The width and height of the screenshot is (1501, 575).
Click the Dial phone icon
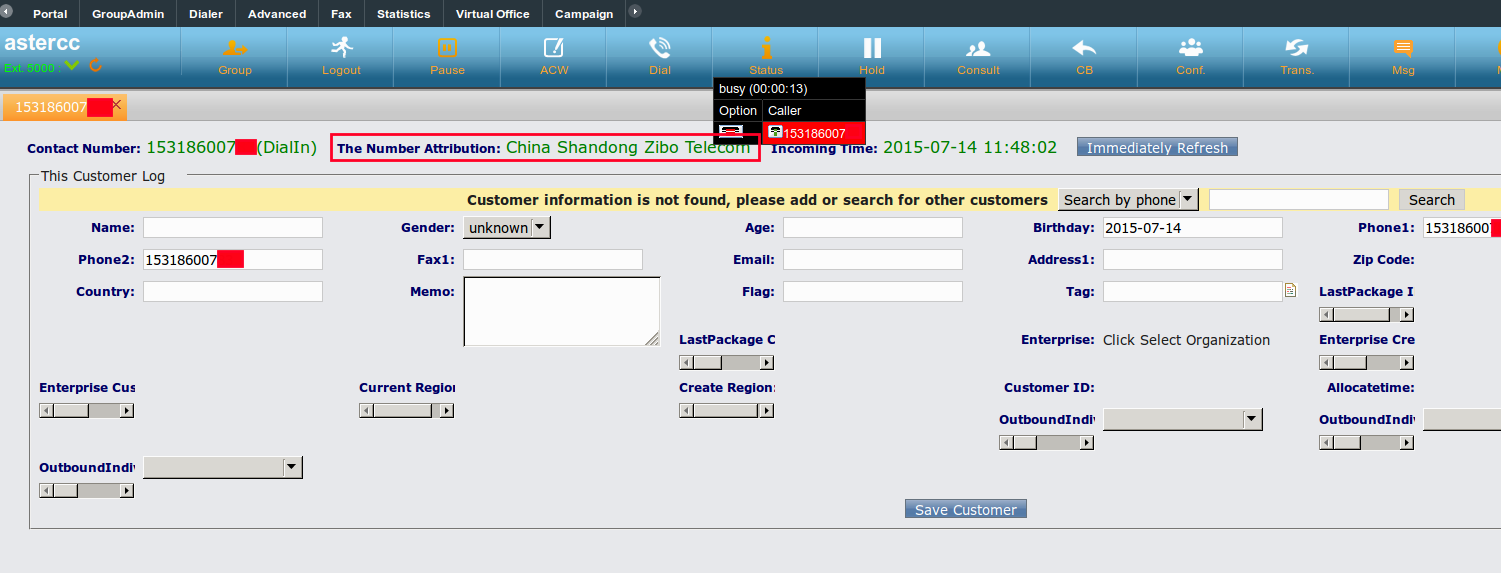click(659, 48)
